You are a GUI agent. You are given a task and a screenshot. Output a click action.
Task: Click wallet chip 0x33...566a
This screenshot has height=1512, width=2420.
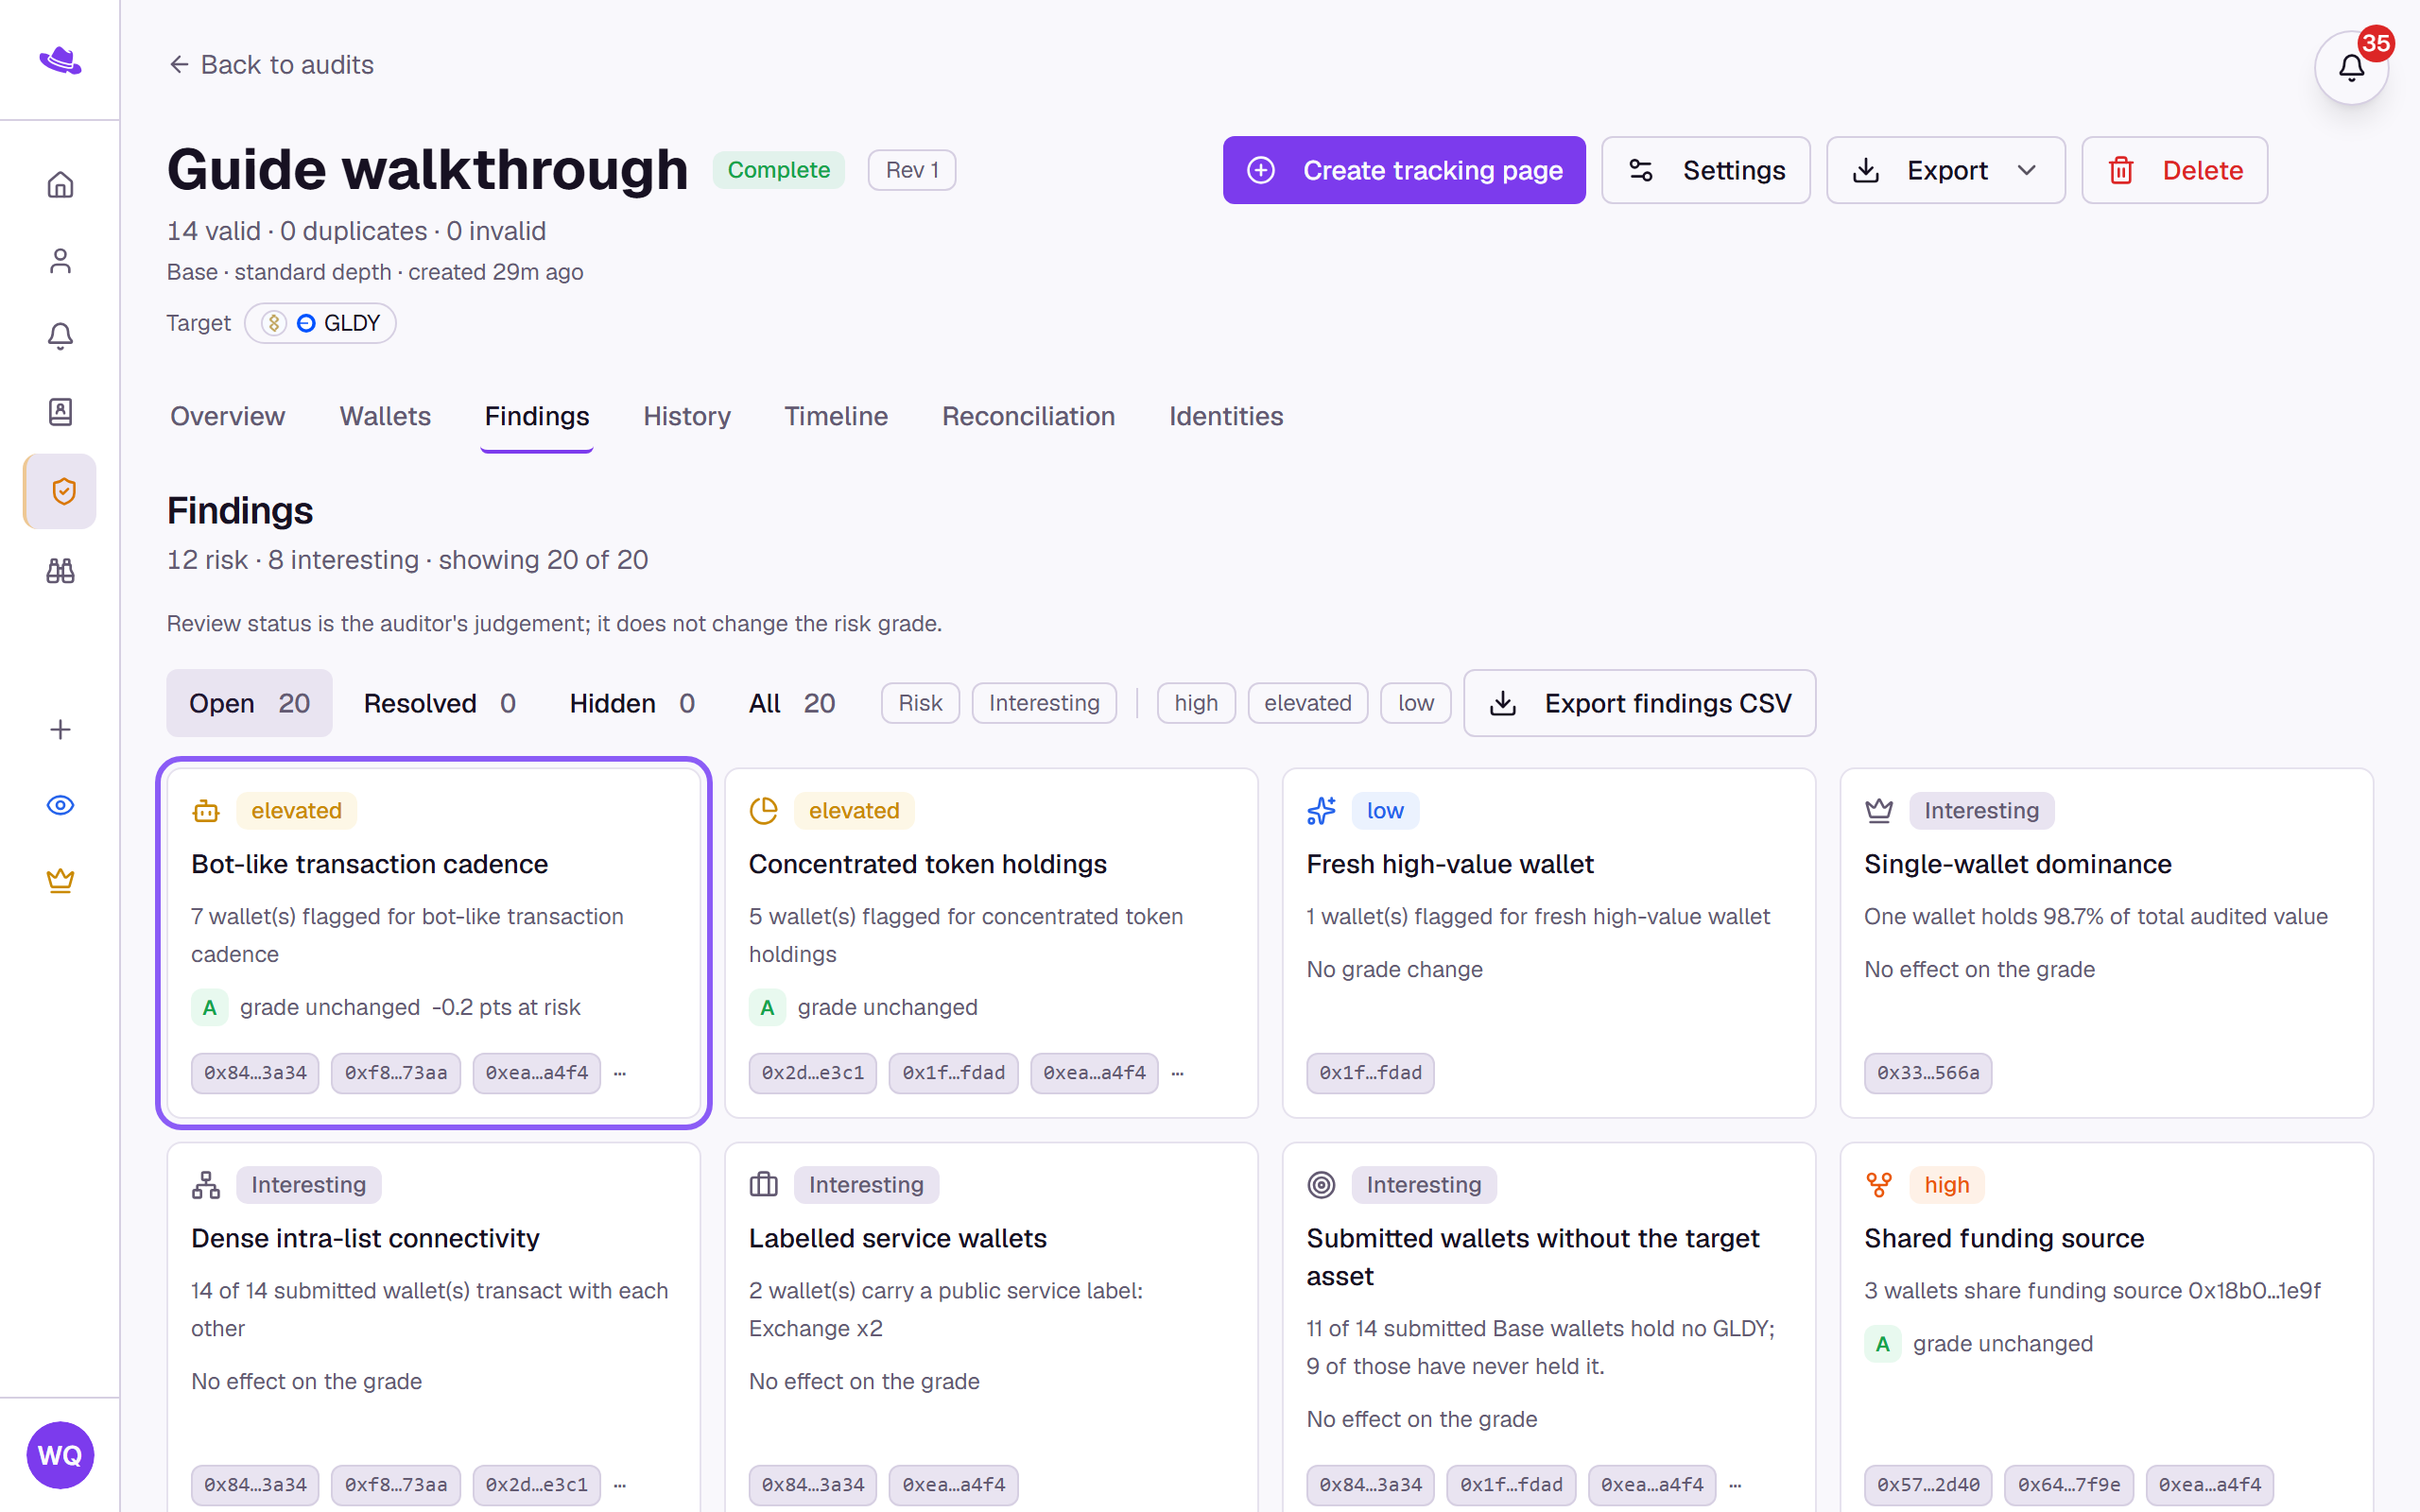pos(1927,1073)
